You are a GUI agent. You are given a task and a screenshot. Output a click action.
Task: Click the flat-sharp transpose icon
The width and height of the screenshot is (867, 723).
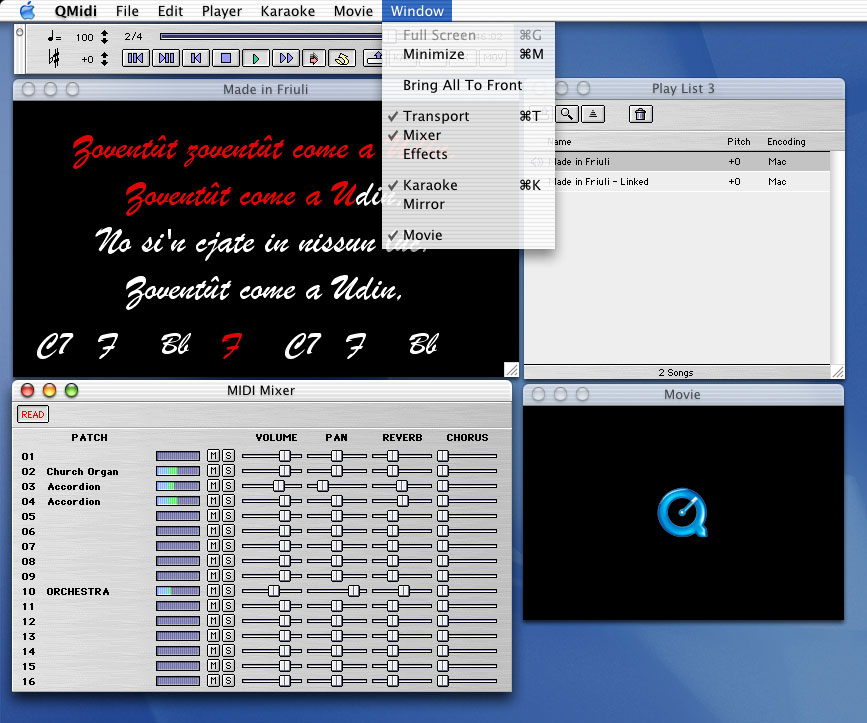coord(54,58)
